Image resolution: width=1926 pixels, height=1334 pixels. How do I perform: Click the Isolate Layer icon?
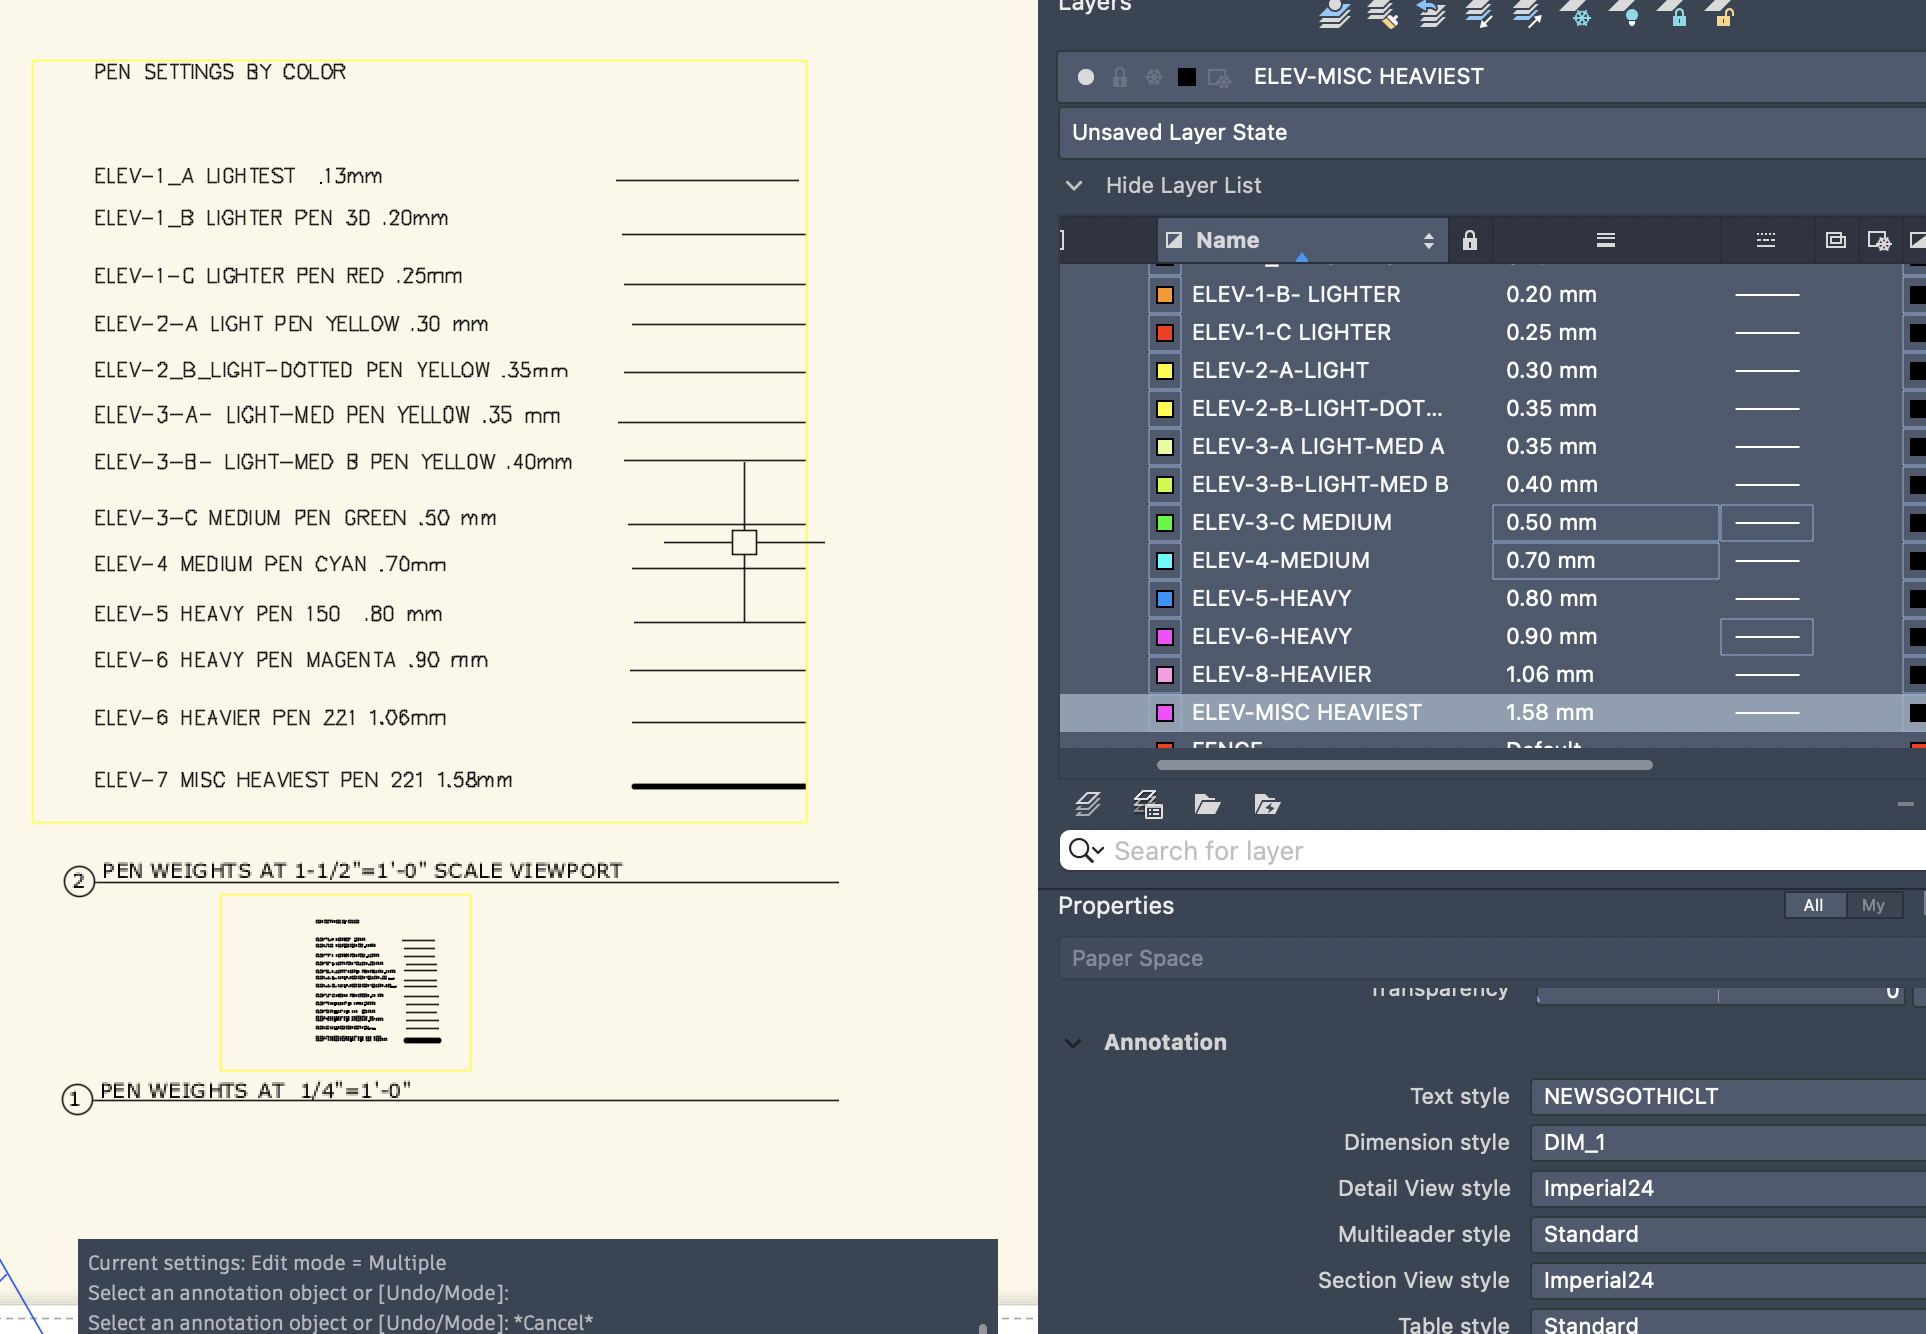pyautogui.click(x=1479, y=15)
